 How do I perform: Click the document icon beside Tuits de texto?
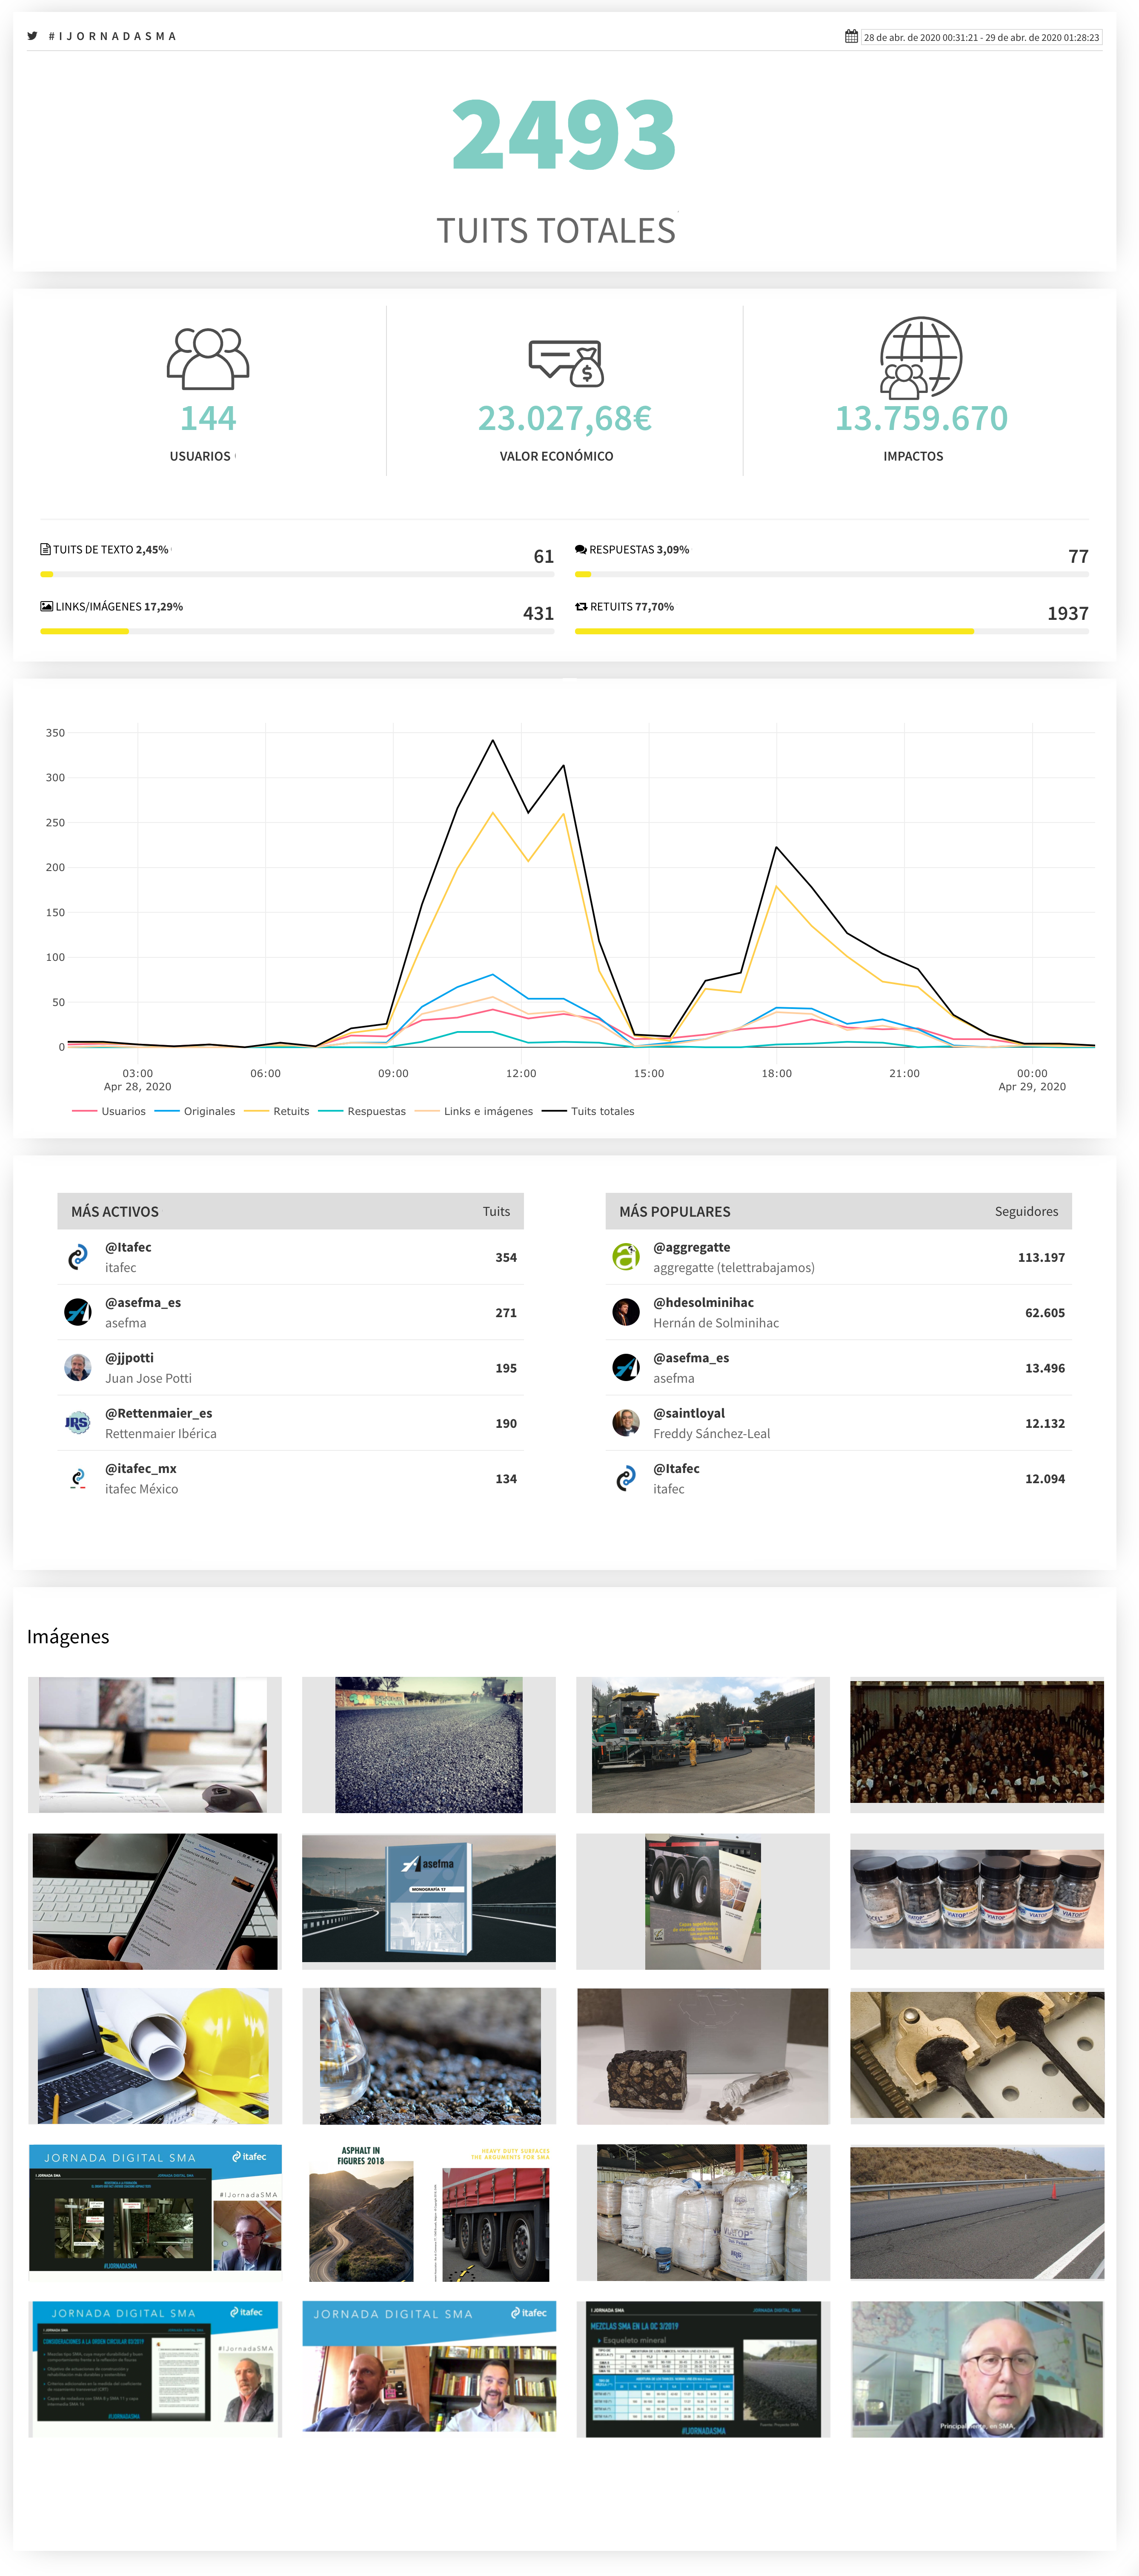[x=45, y=549]
